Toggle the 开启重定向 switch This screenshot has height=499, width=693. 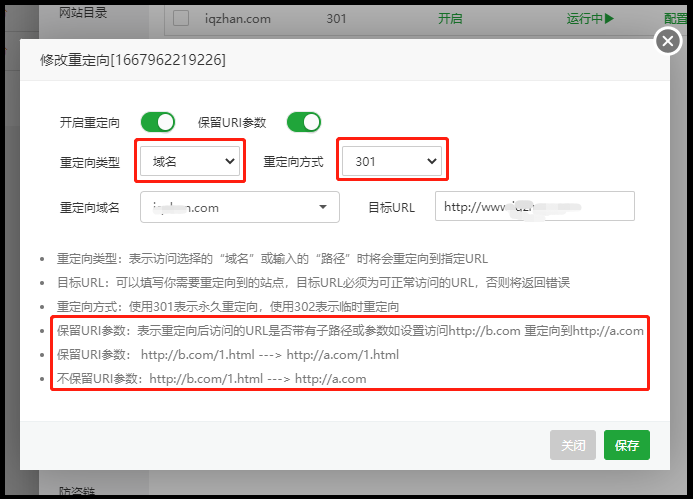click(158, 122)
